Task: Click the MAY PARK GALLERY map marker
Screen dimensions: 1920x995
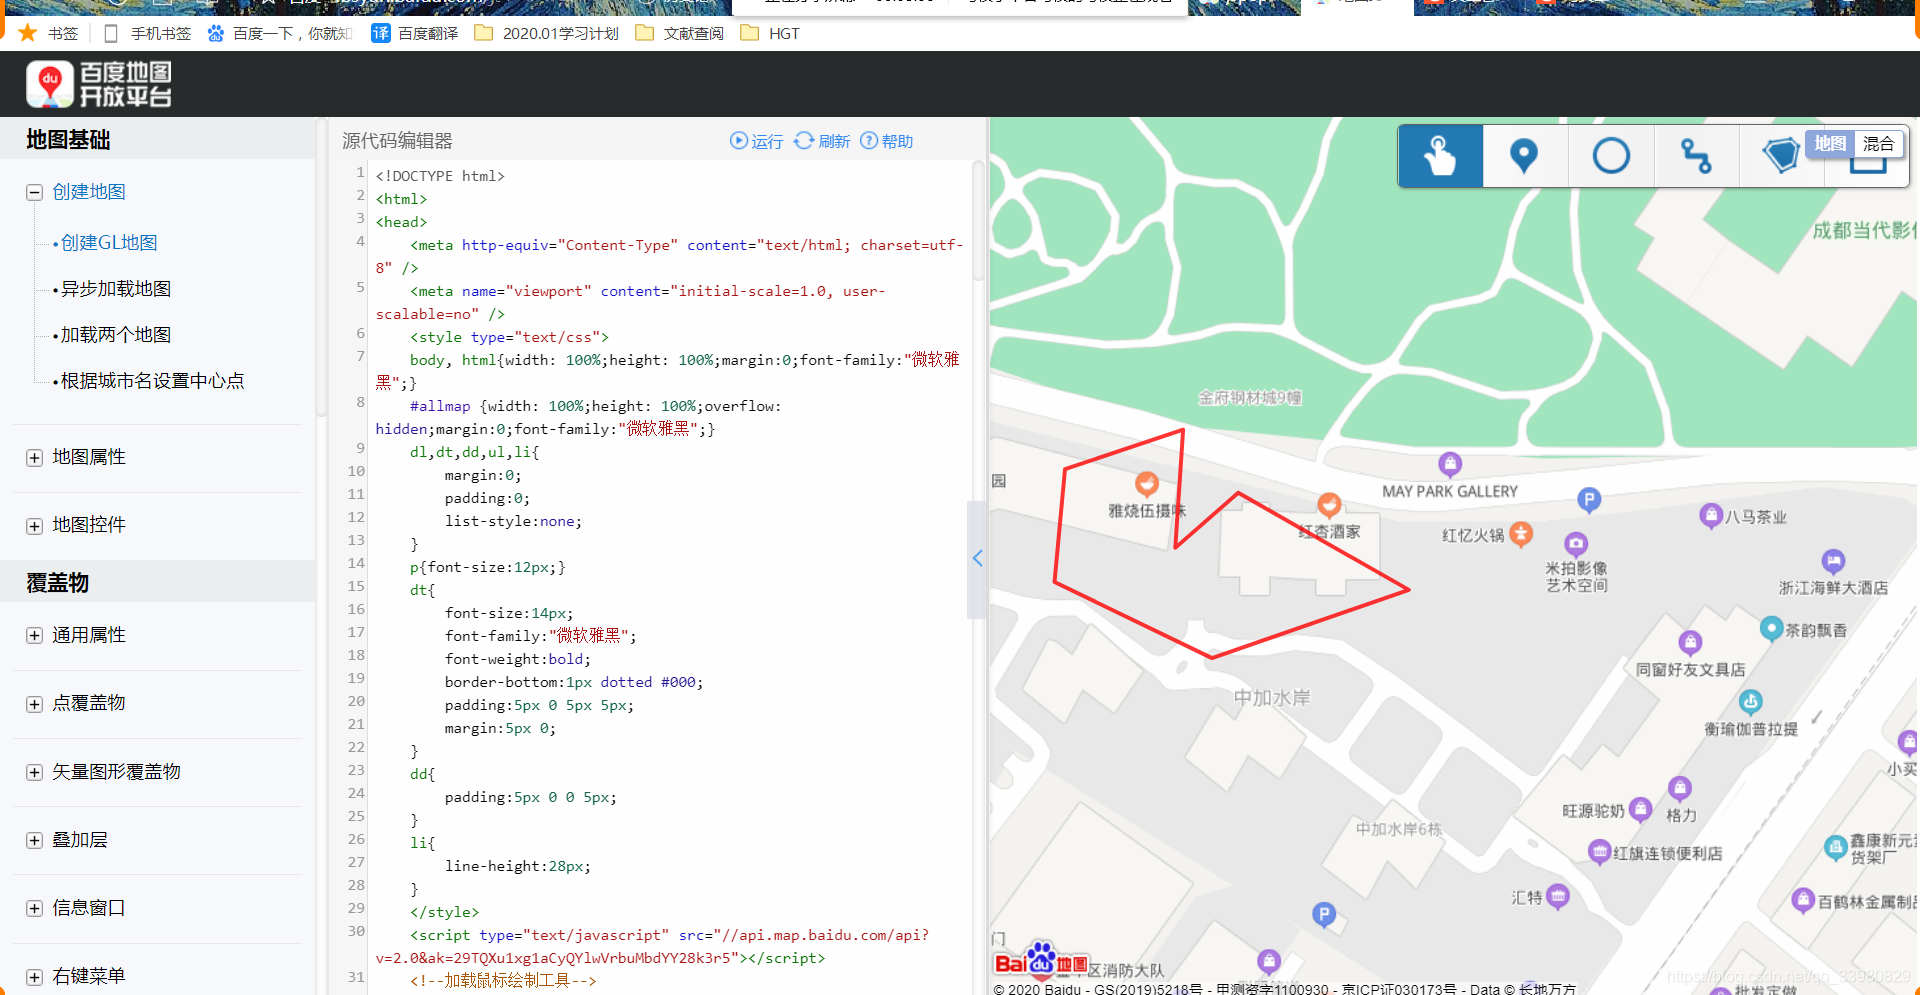Action: [x=1450, y=464]
